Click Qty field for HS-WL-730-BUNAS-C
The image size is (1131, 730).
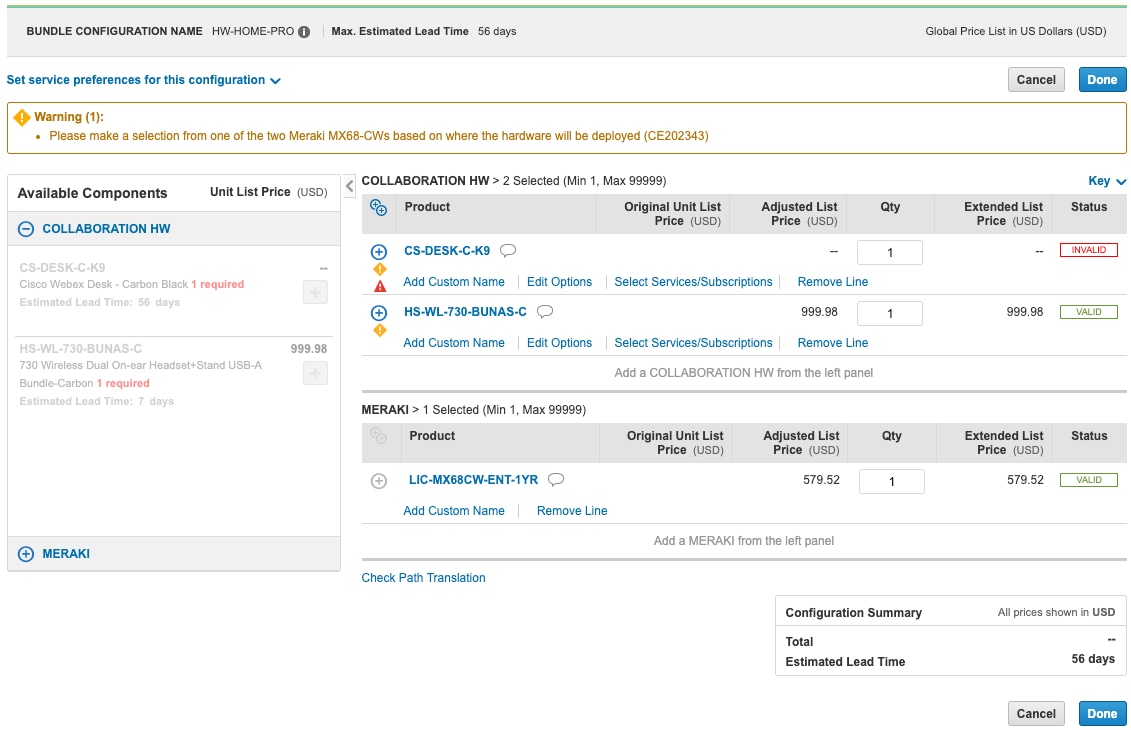point(889,314)
